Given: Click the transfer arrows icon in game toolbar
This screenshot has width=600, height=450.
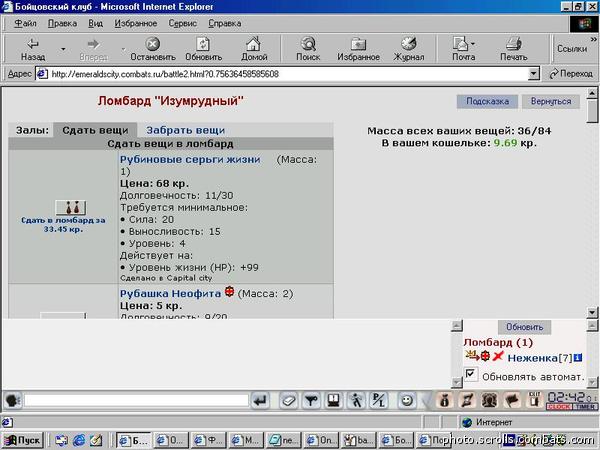Looking at the screenshot, I should pos(467,401).
